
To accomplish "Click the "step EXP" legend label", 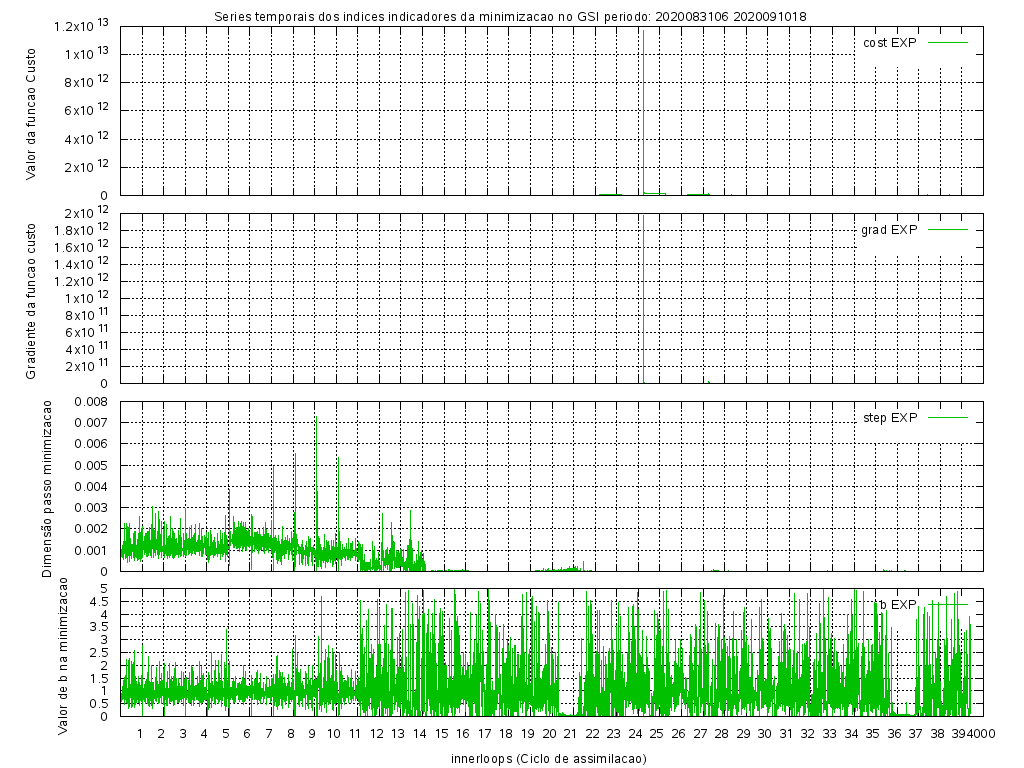I will (889, 417).
